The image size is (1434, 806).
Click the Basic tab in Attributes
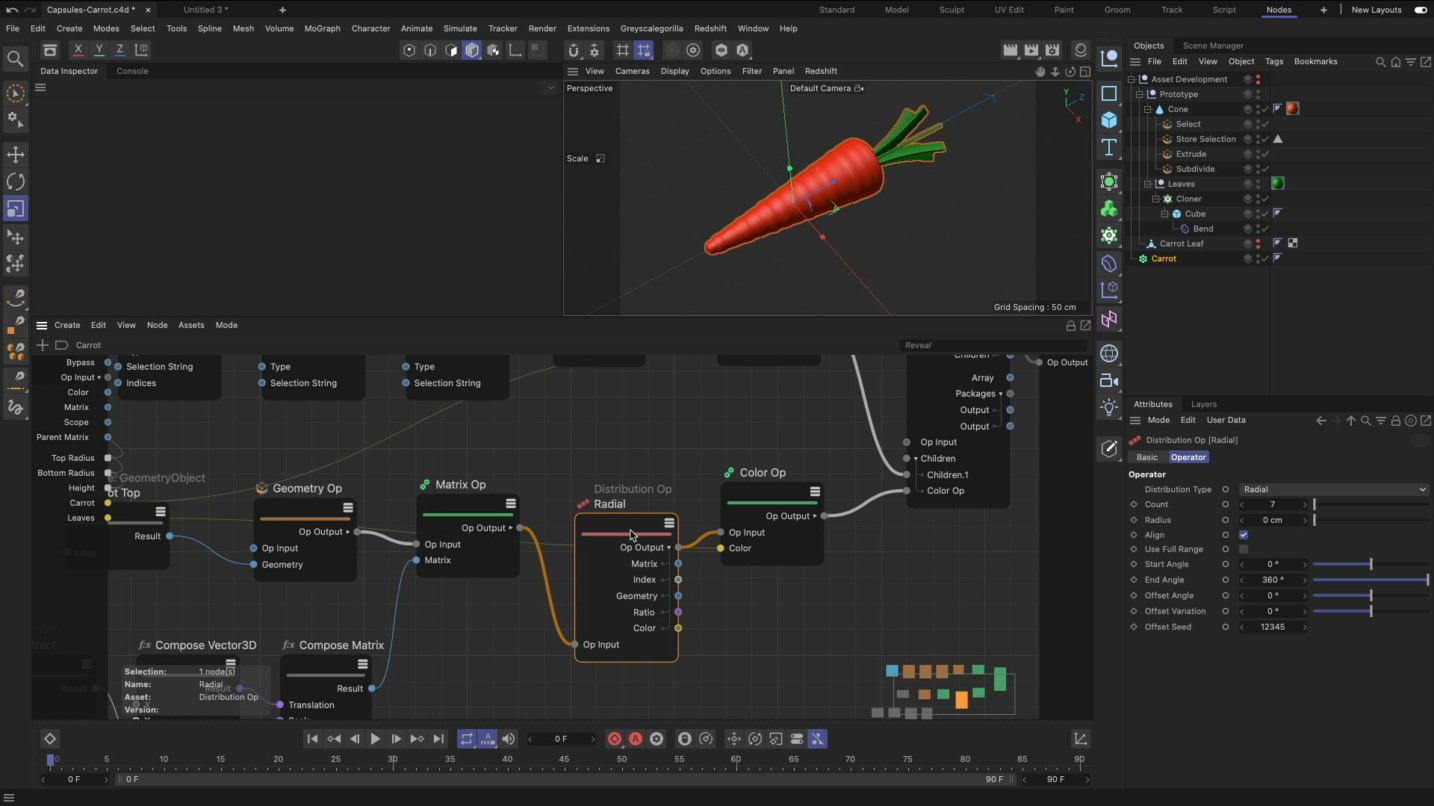(x=1147, y=457)
